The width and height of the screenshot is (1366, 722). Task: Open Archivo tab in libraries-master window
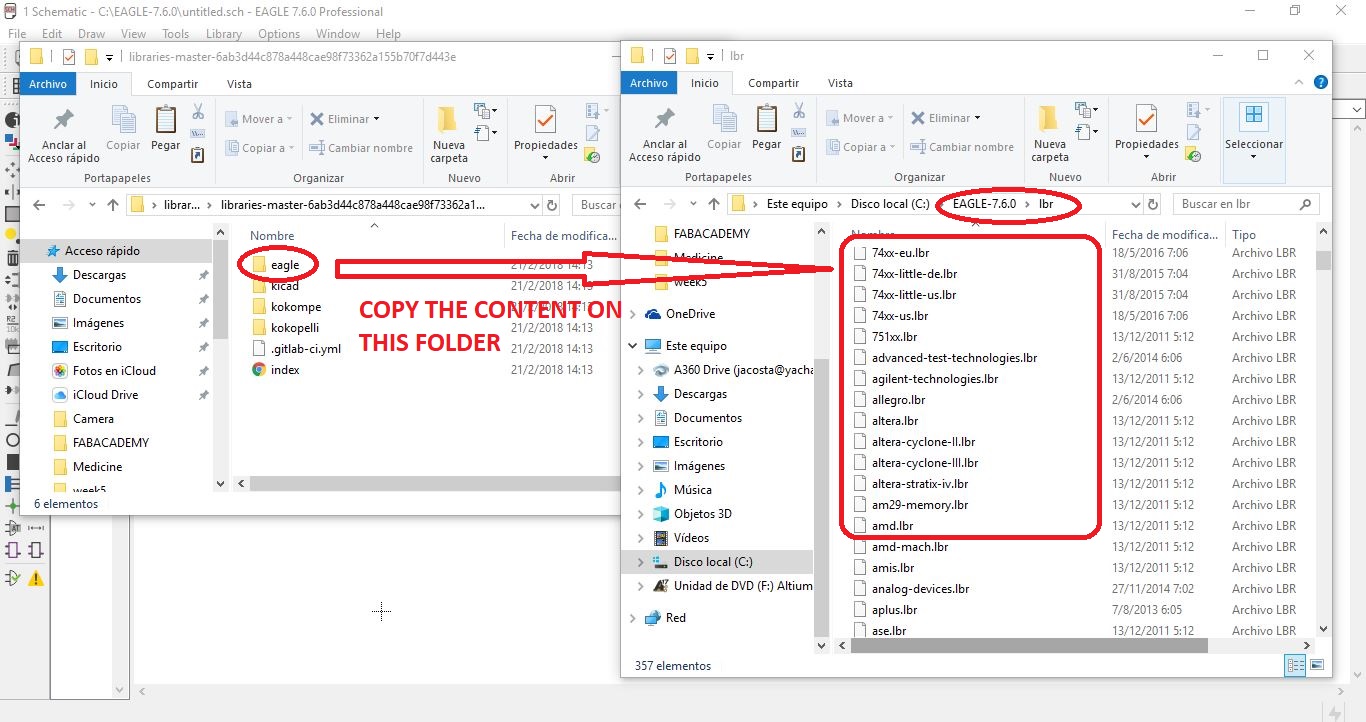[x=47, y=84]
